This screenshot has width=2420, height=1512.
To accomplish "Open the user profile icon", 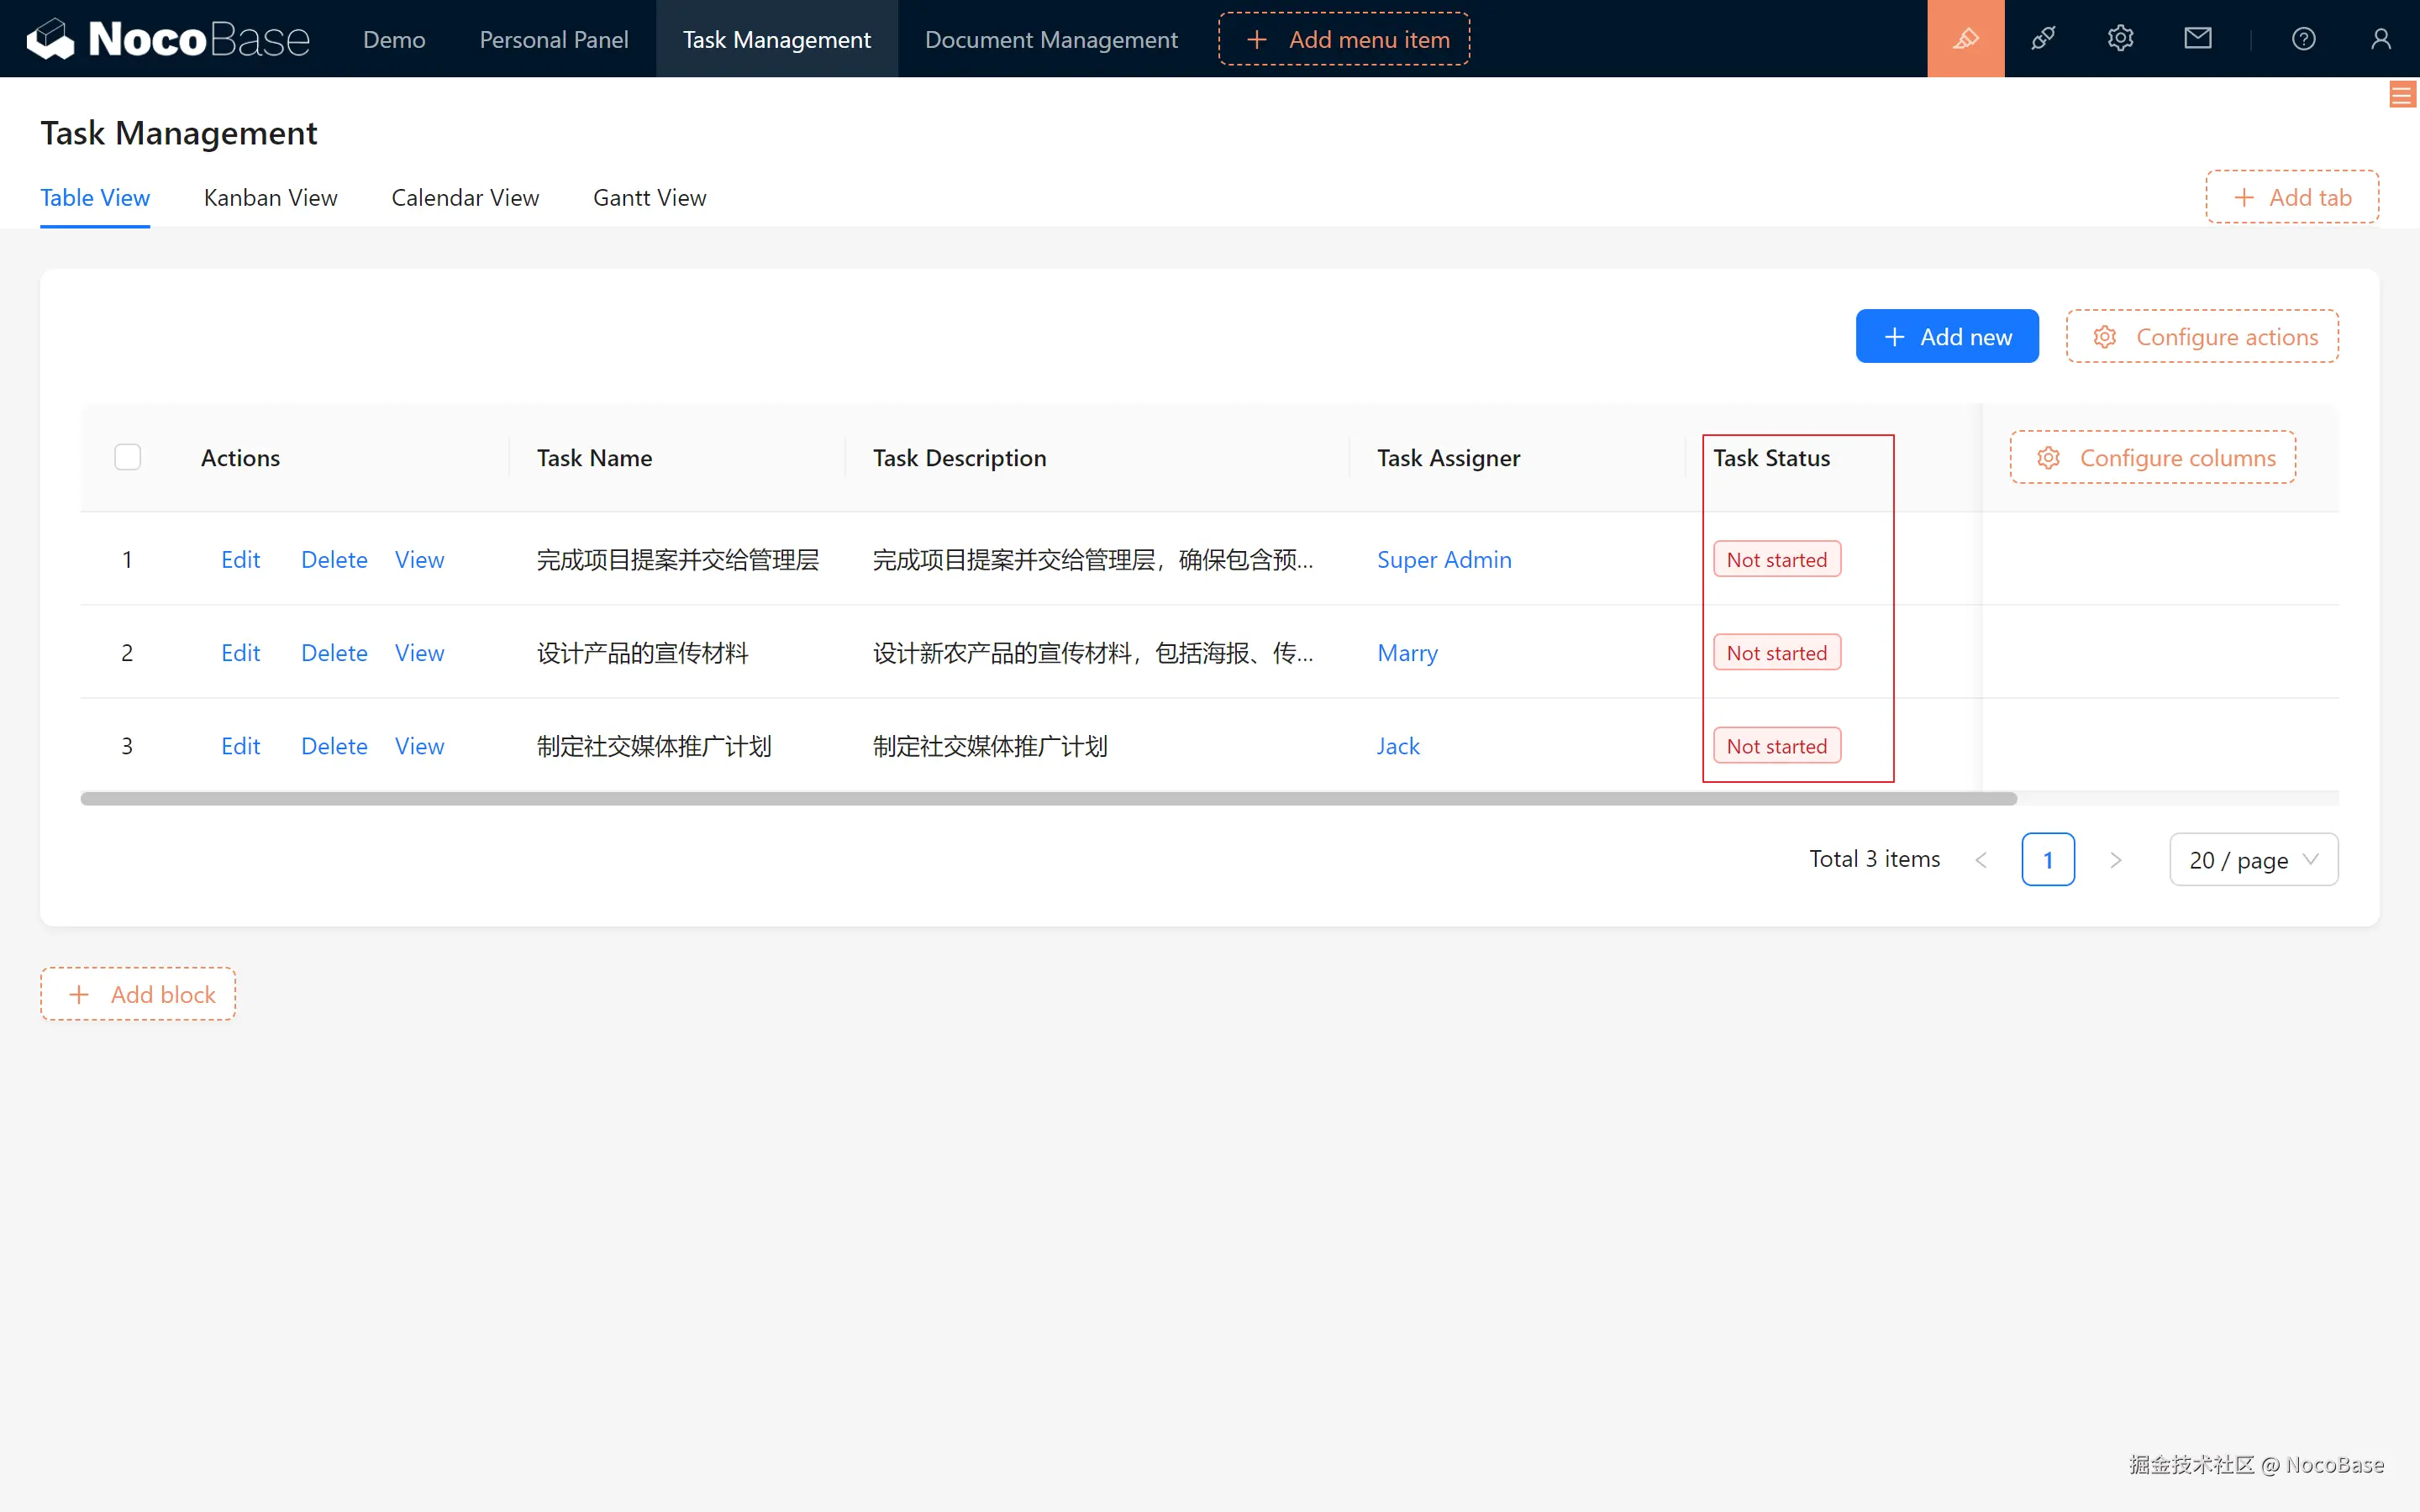I will (2380, 39).
